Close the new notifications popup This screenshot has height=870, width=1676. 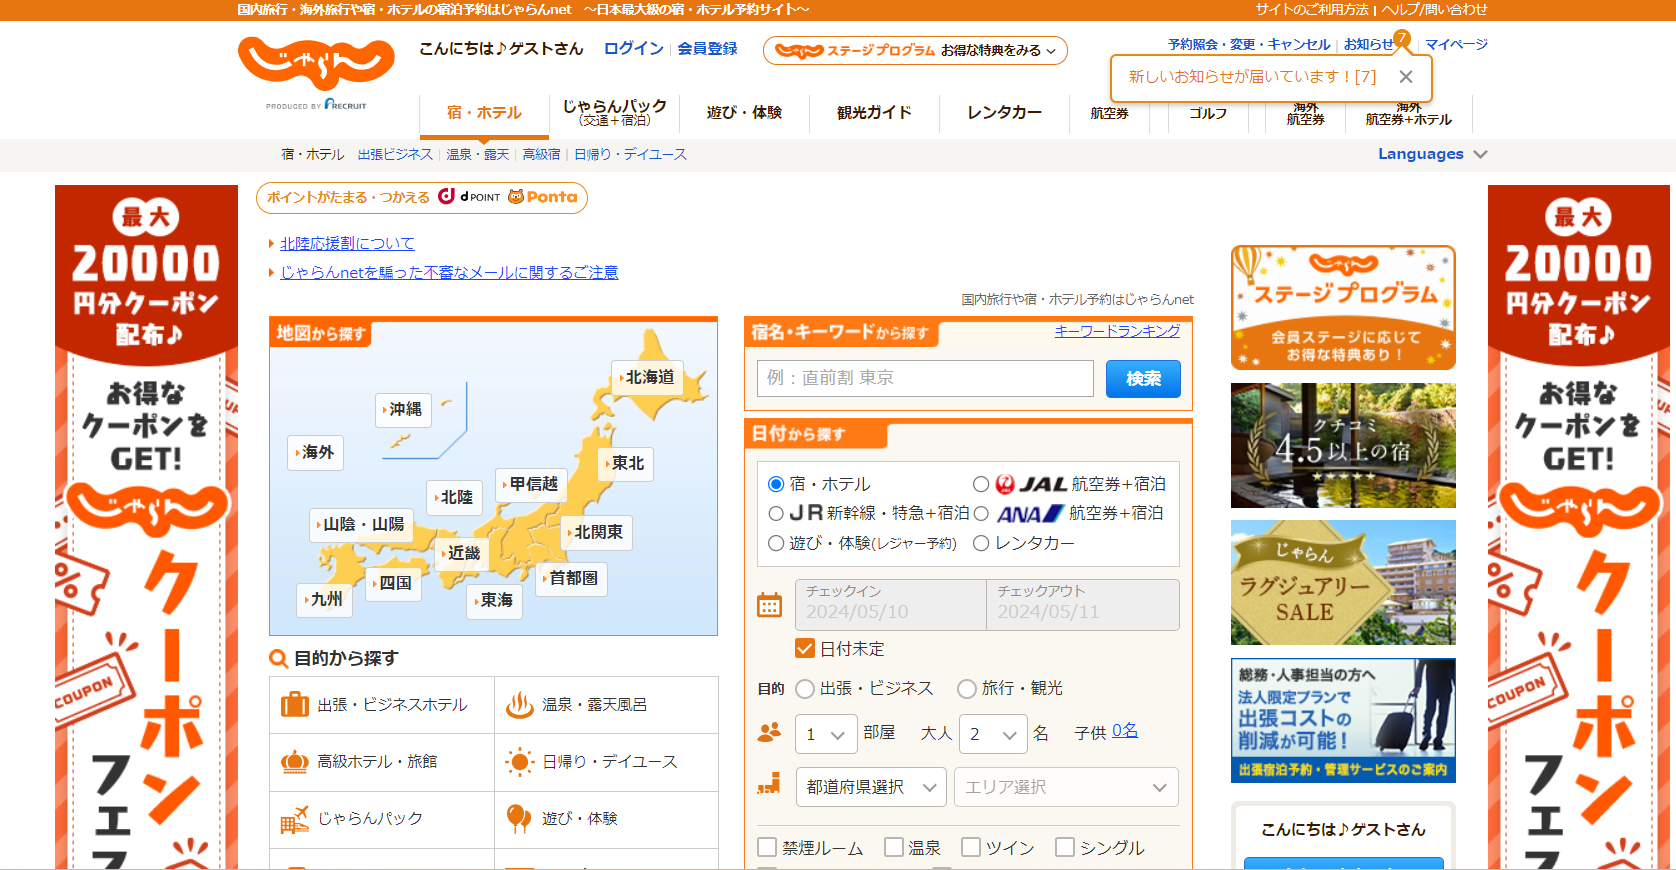coord(1406,77)
